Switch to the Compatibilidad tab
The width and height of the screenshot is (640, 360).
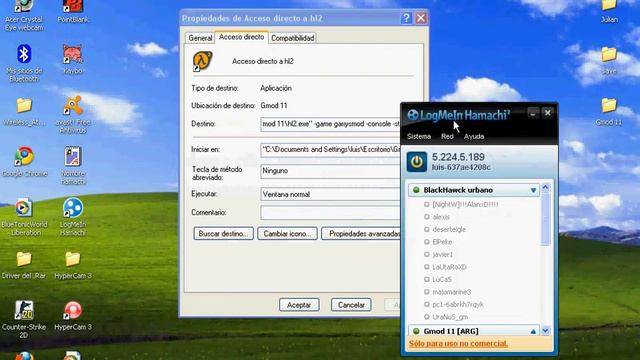point(293,38)
